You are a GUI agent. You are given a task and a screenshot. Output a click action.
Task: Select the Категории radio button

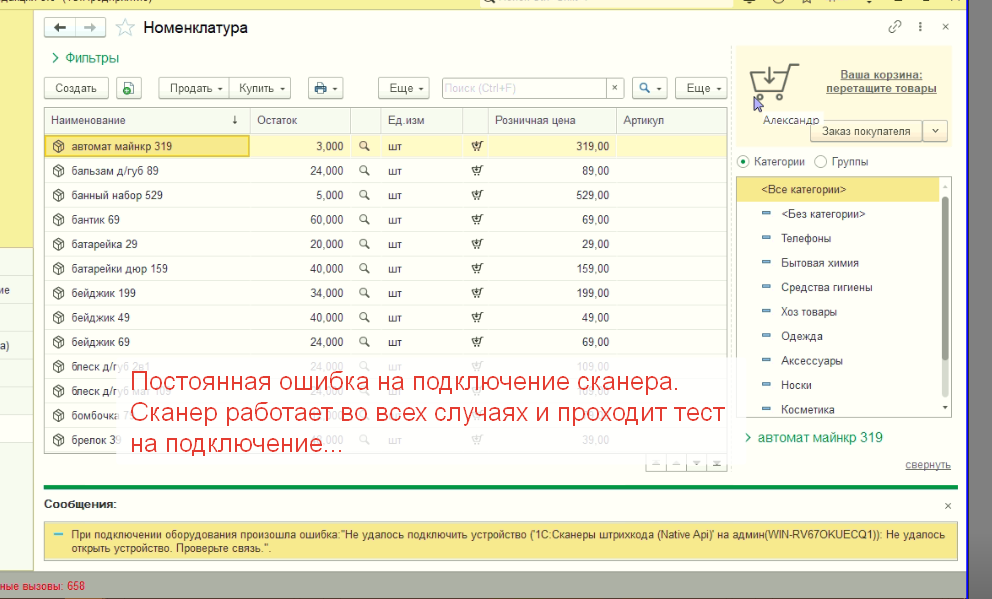(743, 162)
